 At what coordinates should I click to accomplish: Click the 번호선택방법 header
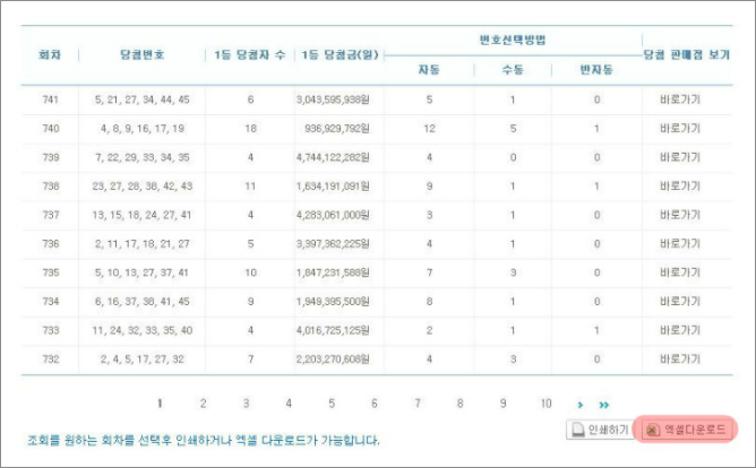coord(513,40)
